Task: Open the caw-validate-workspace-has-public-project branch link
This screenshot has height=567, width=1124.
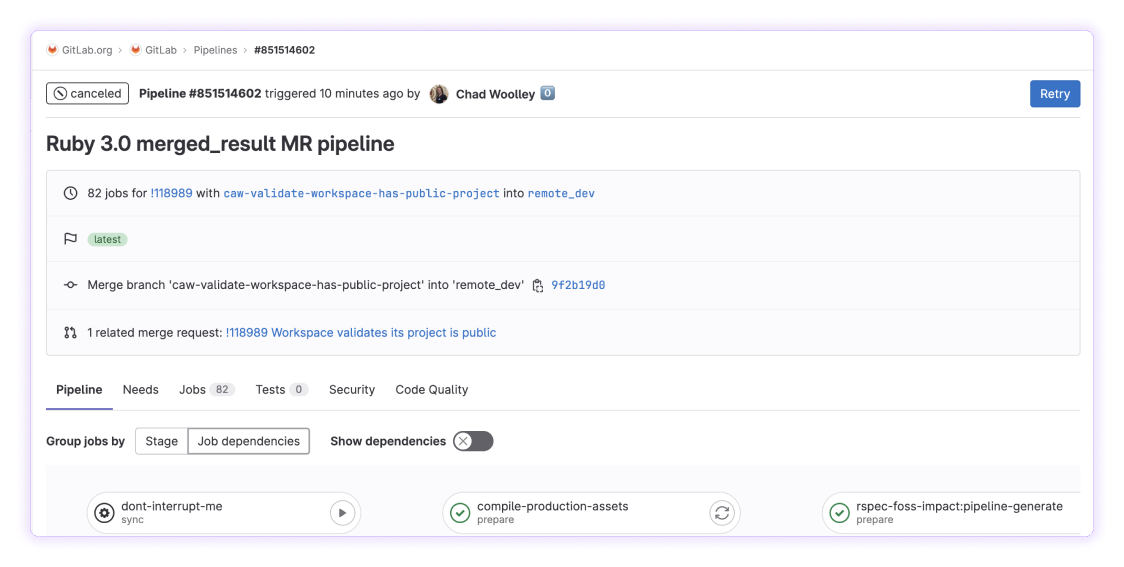Action: pyautogui.click(x=361, y=194)
